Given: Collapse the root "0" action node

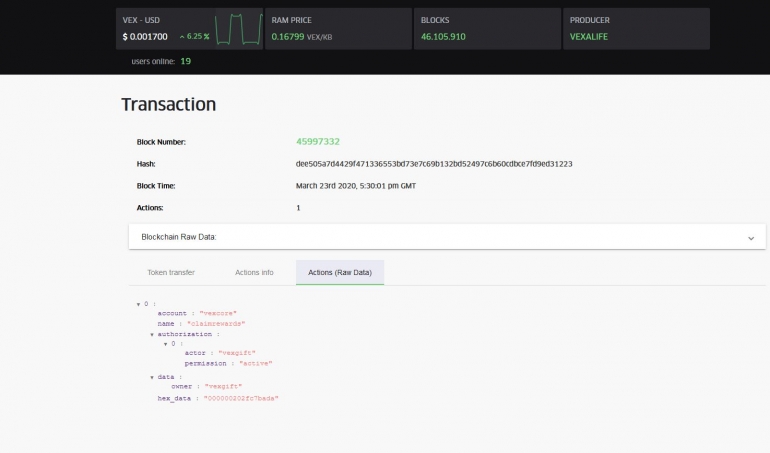Looking at the screenshot, I should point(138,304).
